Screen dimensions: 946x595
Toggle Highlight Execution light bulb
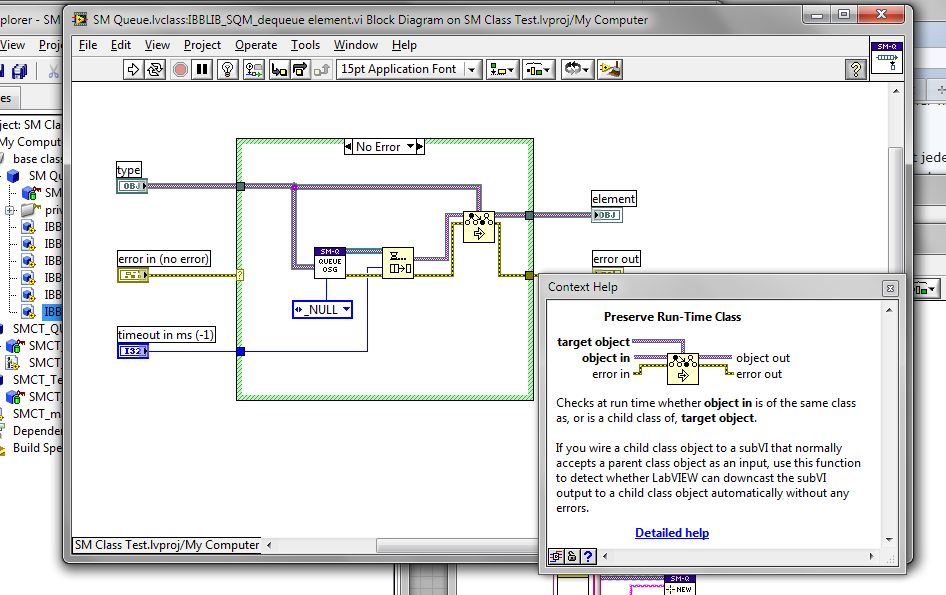[x=227, y=69]
